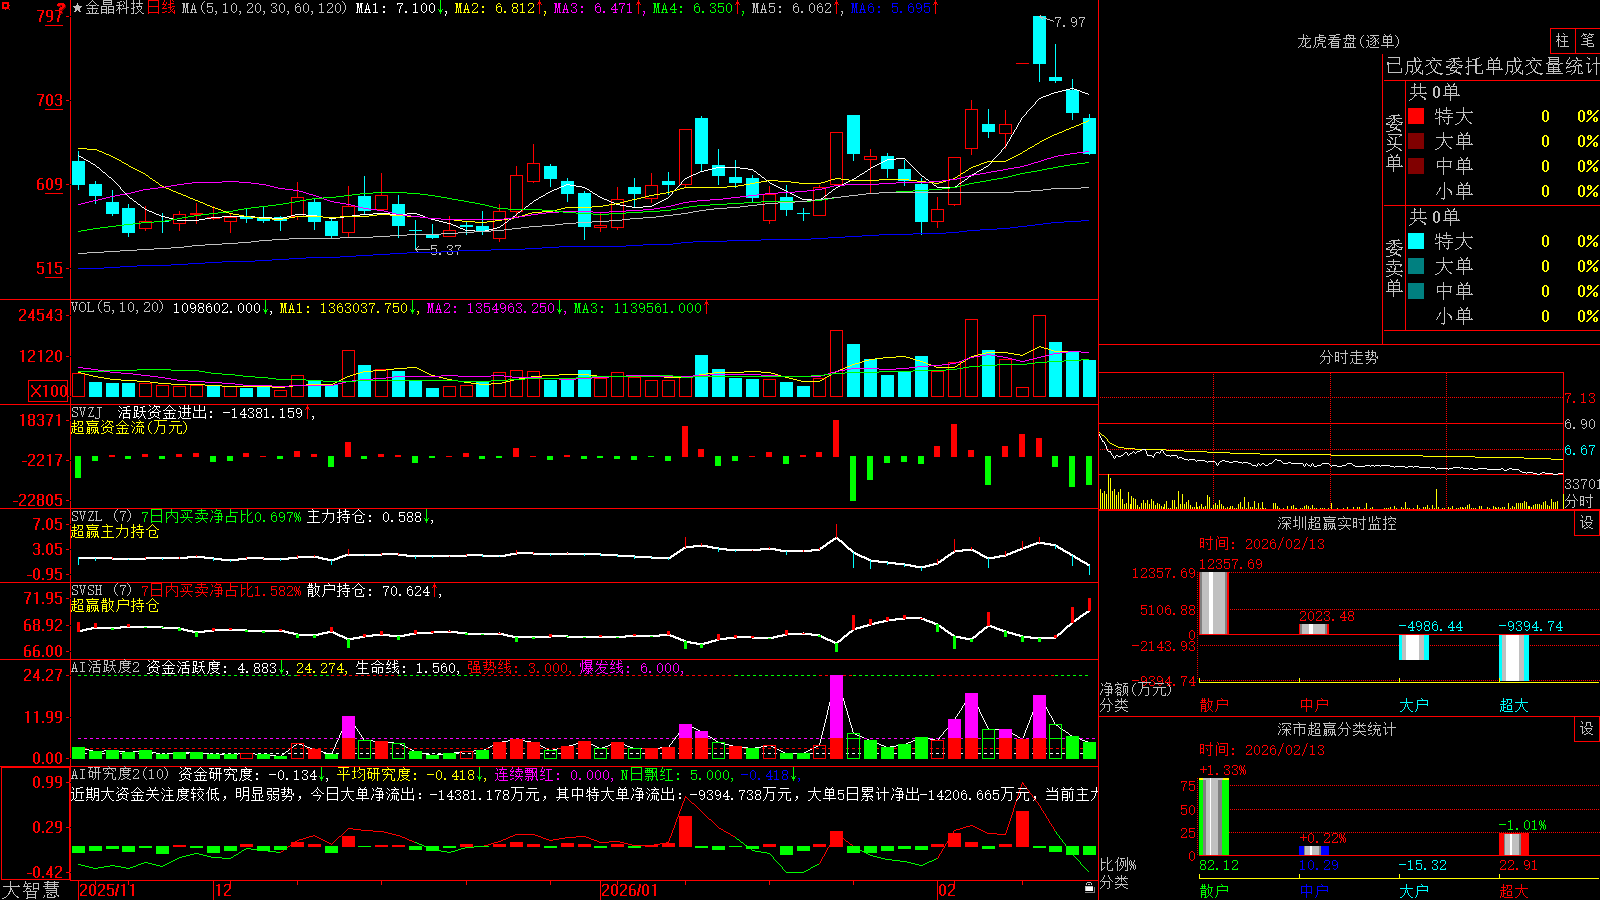This screenshot has height=900, width=1600.
Task: Click the 散户 bar showing 12357.69
Action: point(1214,603)
